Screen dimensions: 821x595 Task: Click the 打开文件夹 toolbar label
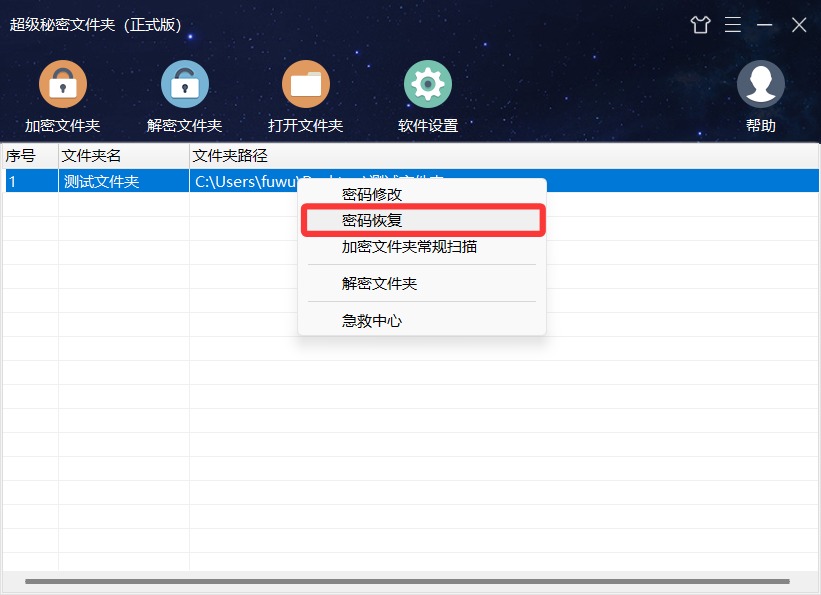[306, 126]
